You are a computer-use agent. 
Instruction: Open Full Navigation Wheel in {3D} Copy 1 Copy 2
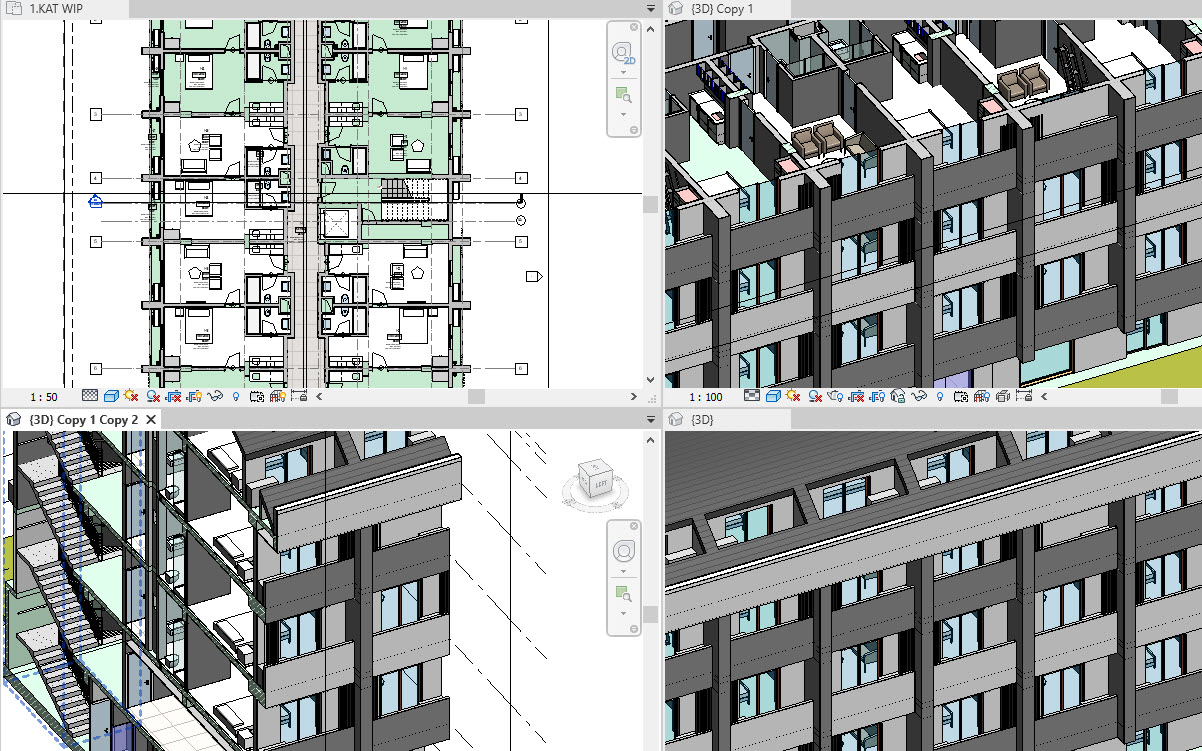[624, 551]
